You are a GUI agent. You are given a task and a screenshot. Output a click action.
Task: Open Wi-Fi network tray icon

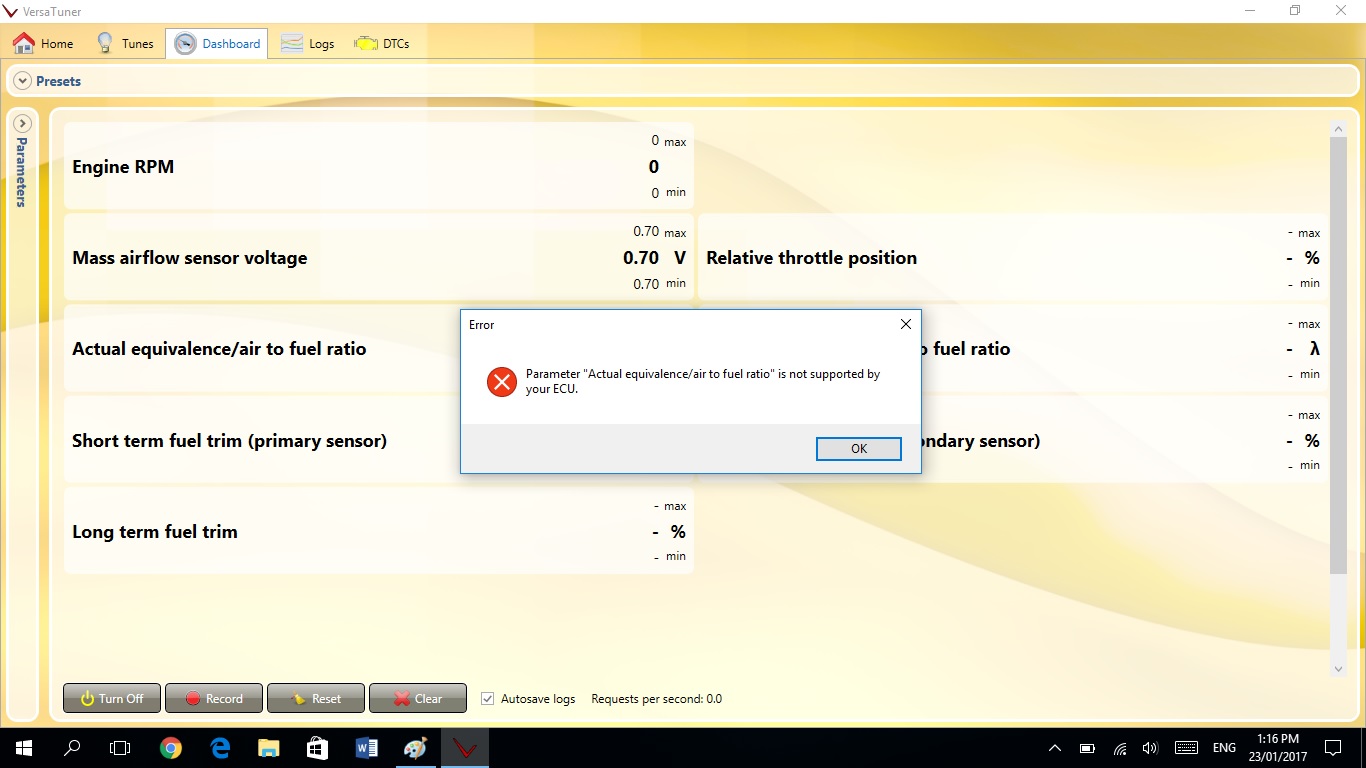[1120, 748]
